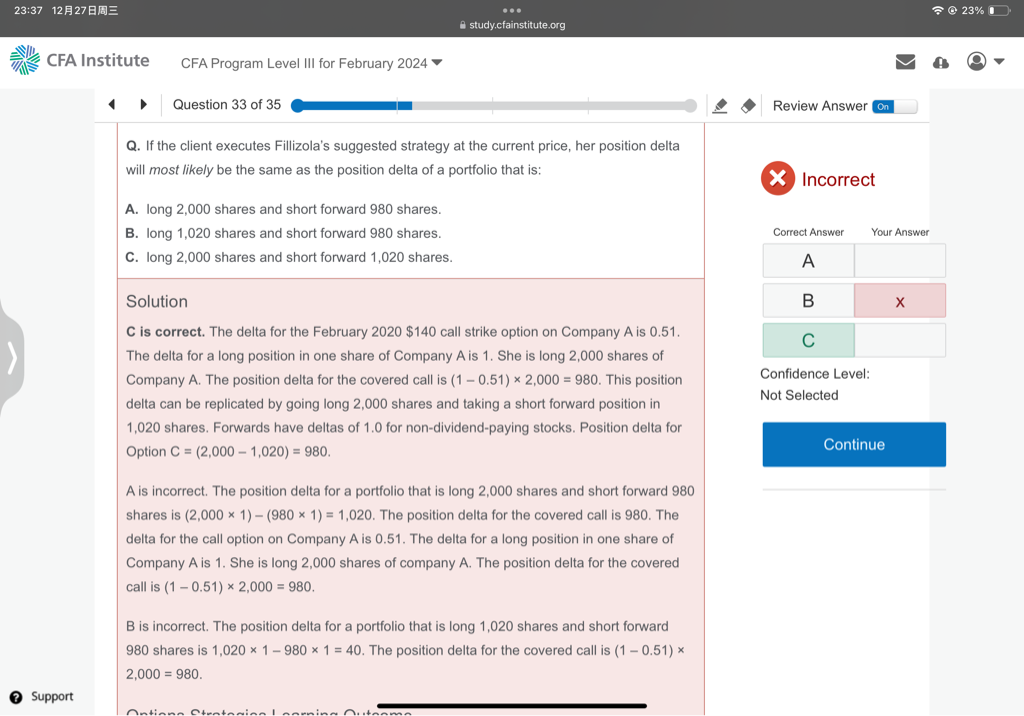Image resolution: width=1024 pixels, height=716 pixels.
Task: Go to the previous question arrow
Action: pos(112,105)
